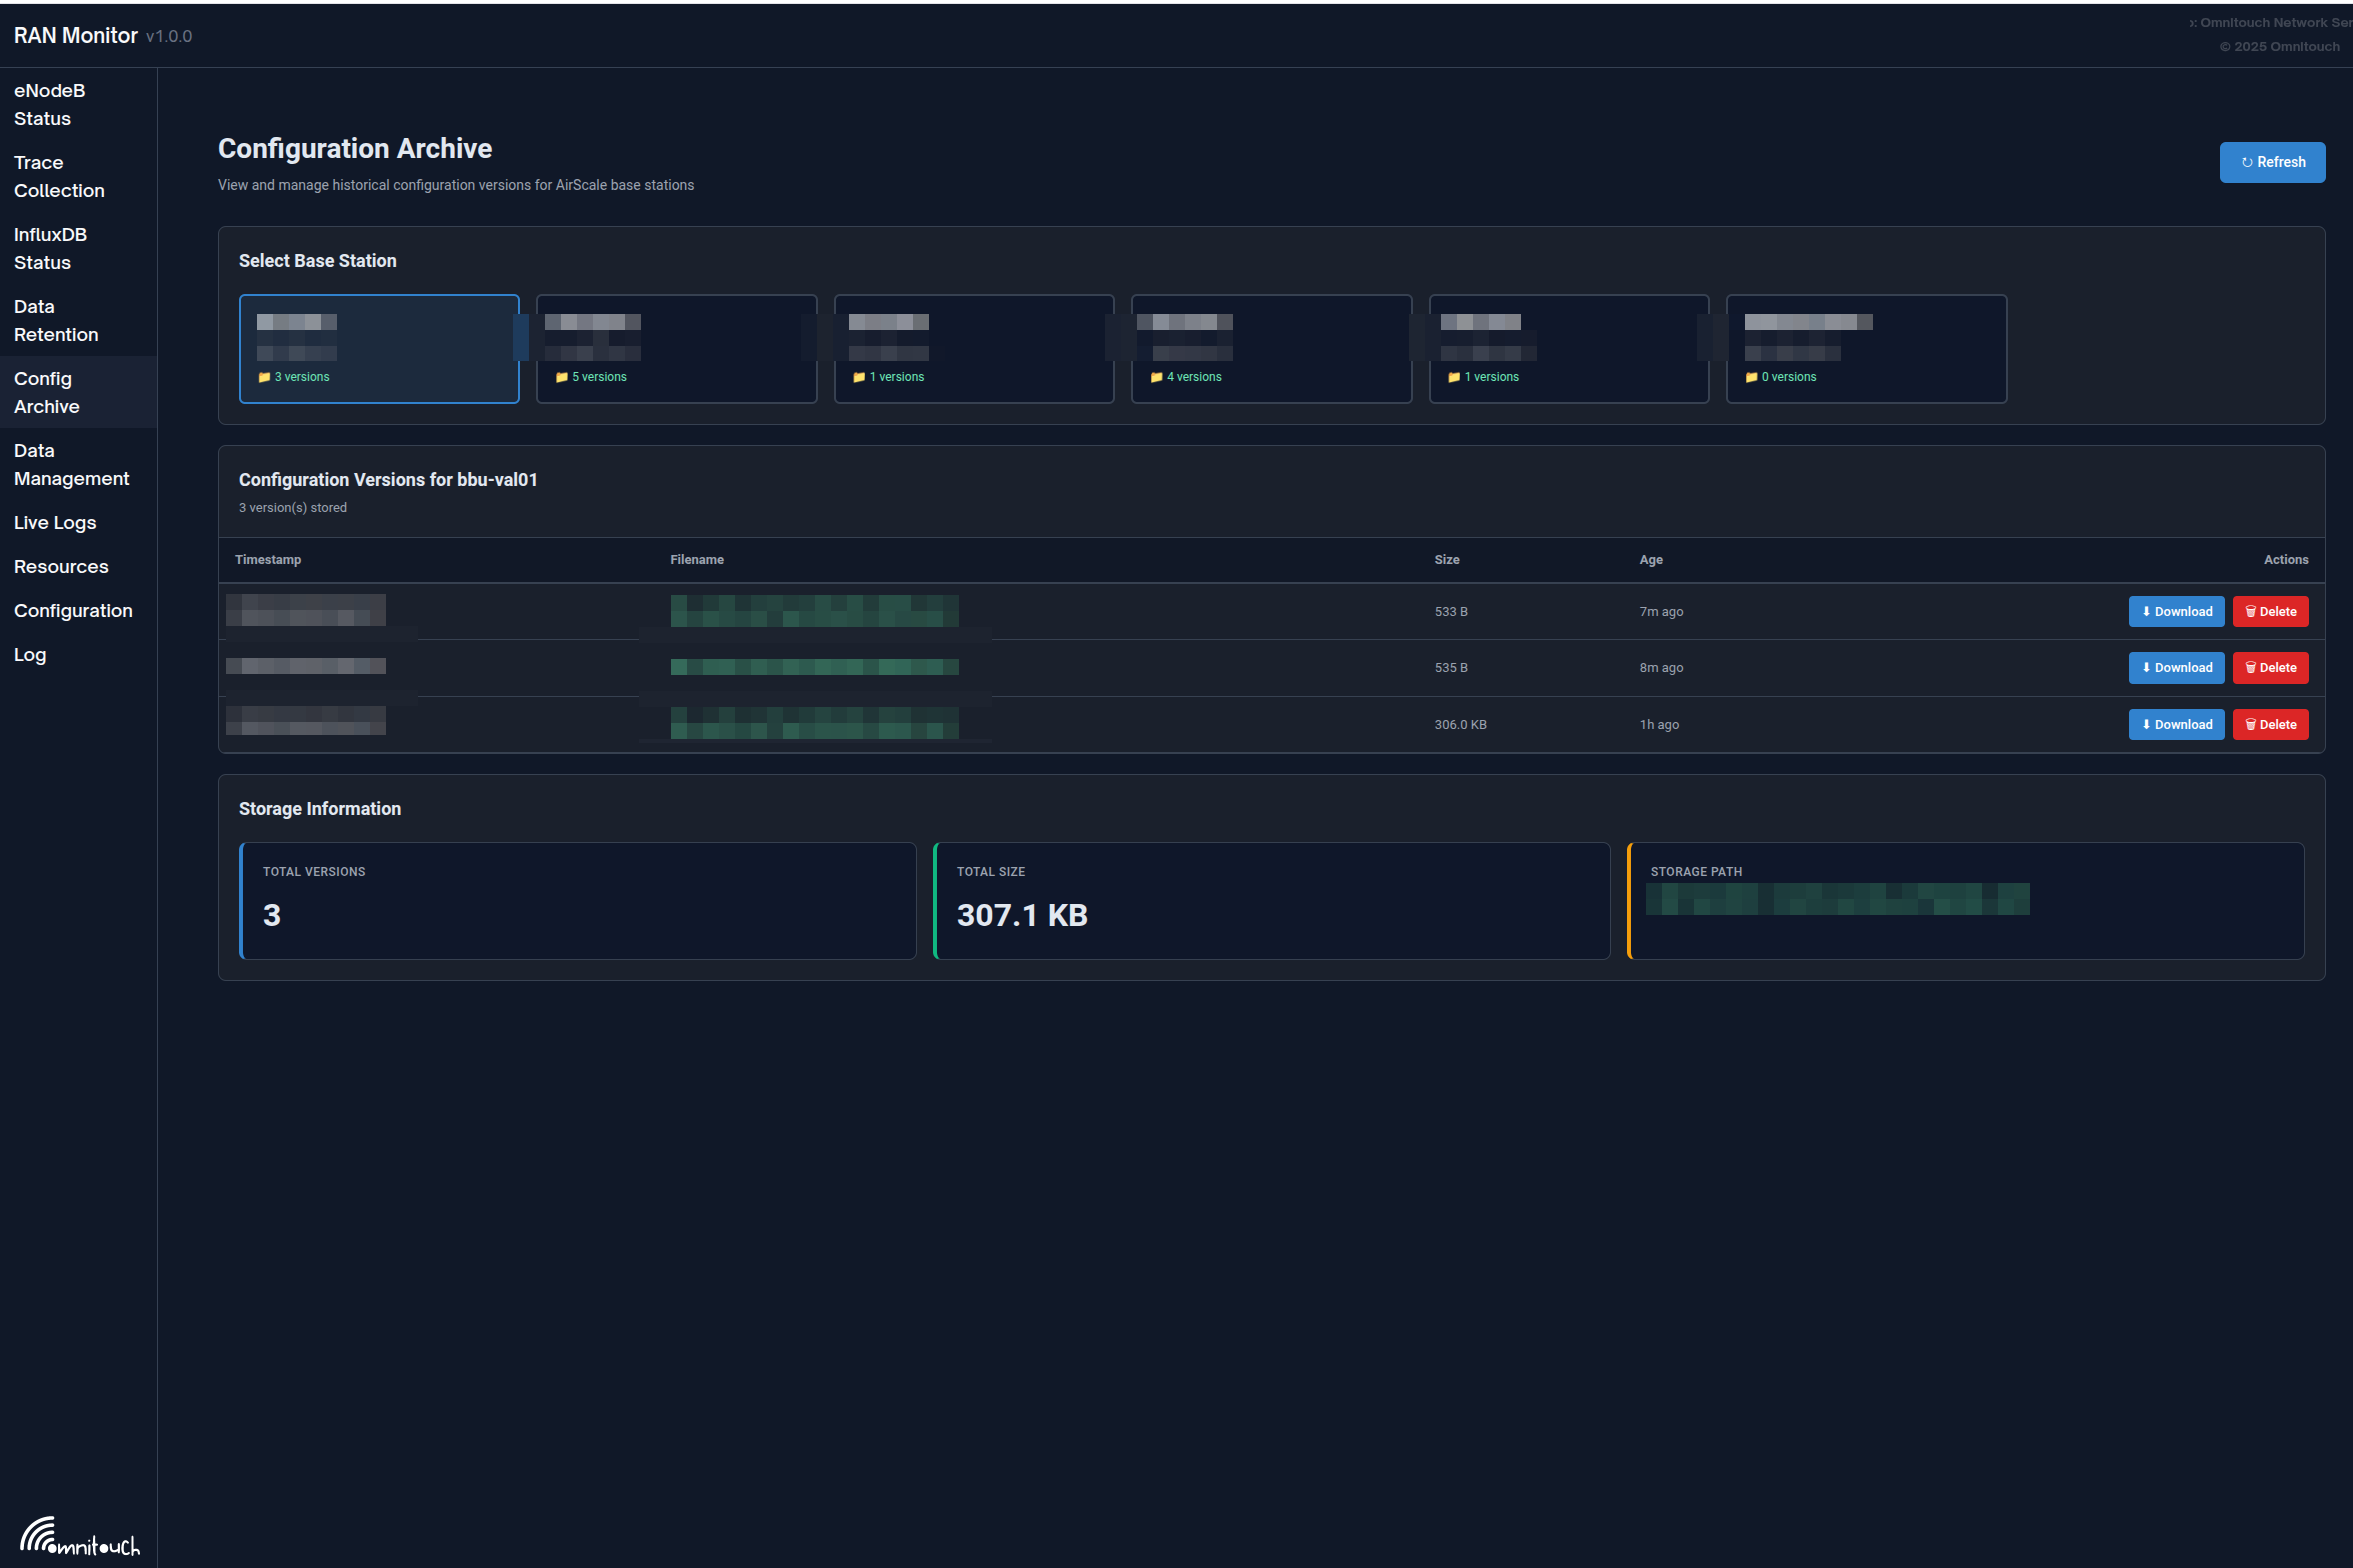Open the InfluxDB Status page
This screenshot has height=1568, width=2353.
pyautogui.click(x=50, y=248)
